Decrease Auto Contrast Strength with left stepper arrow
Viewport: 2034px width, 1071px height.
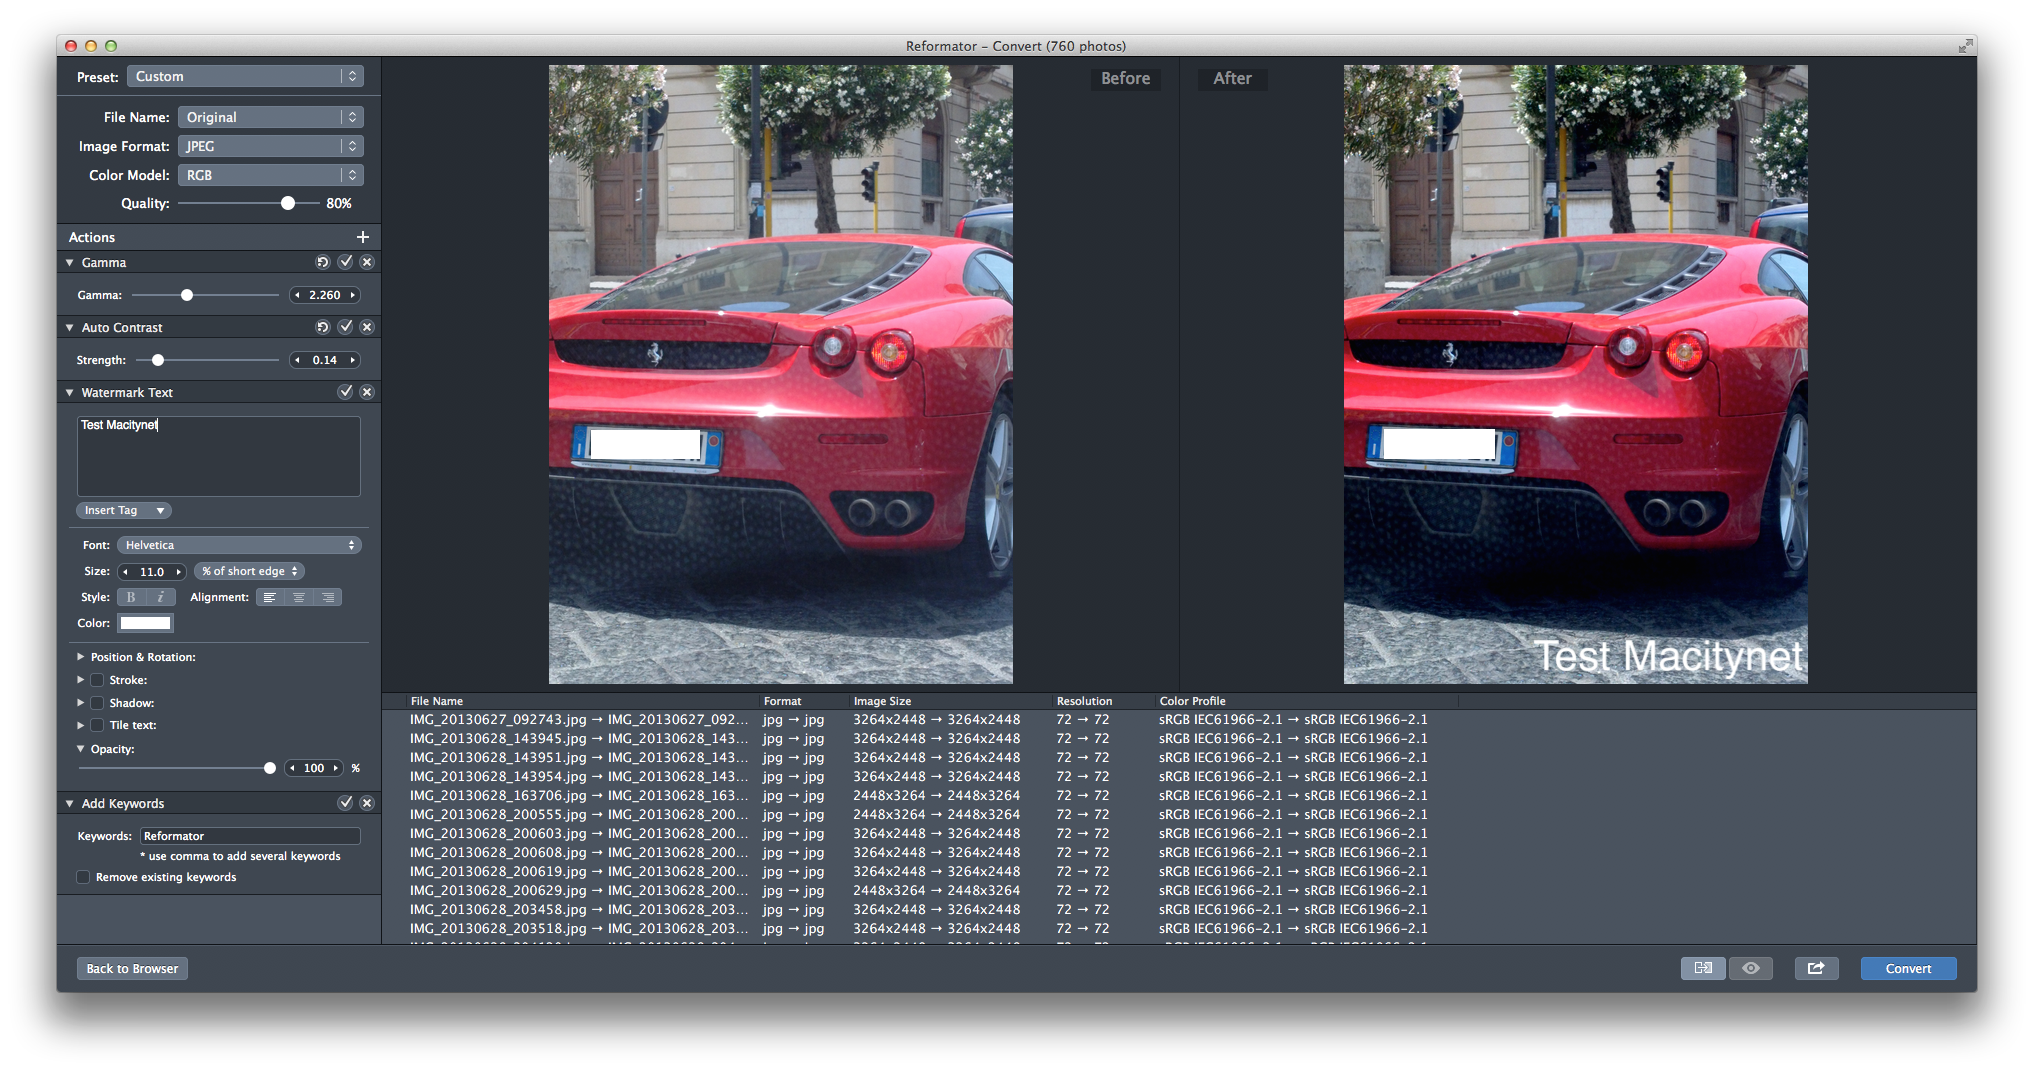pyautogui.click(x=297, y=360)
